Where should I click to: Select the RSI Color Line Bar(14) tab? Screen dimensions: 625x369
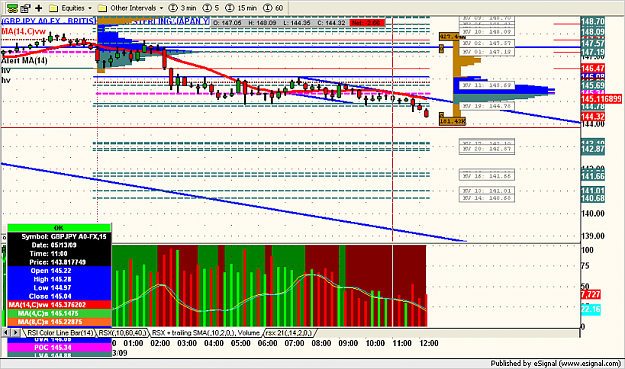coord(60,333)
